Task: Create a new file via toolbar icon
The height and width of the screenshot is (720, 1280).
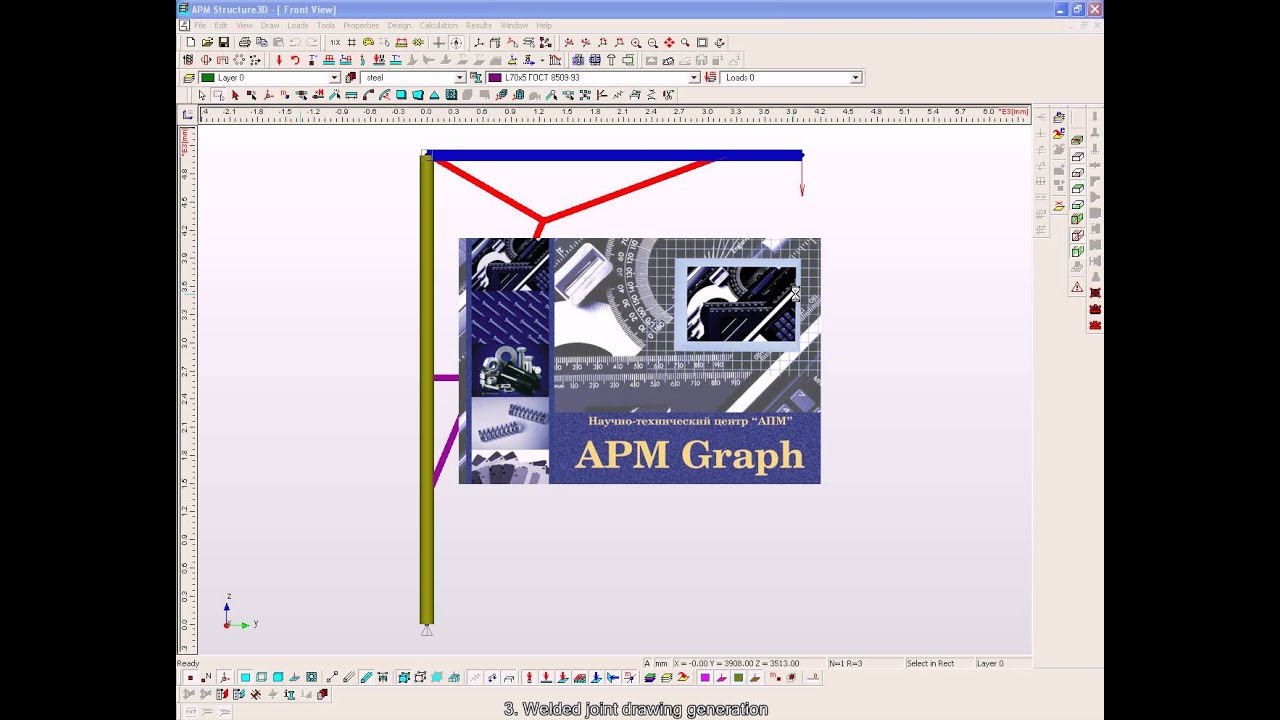Action: coord(189,42)
